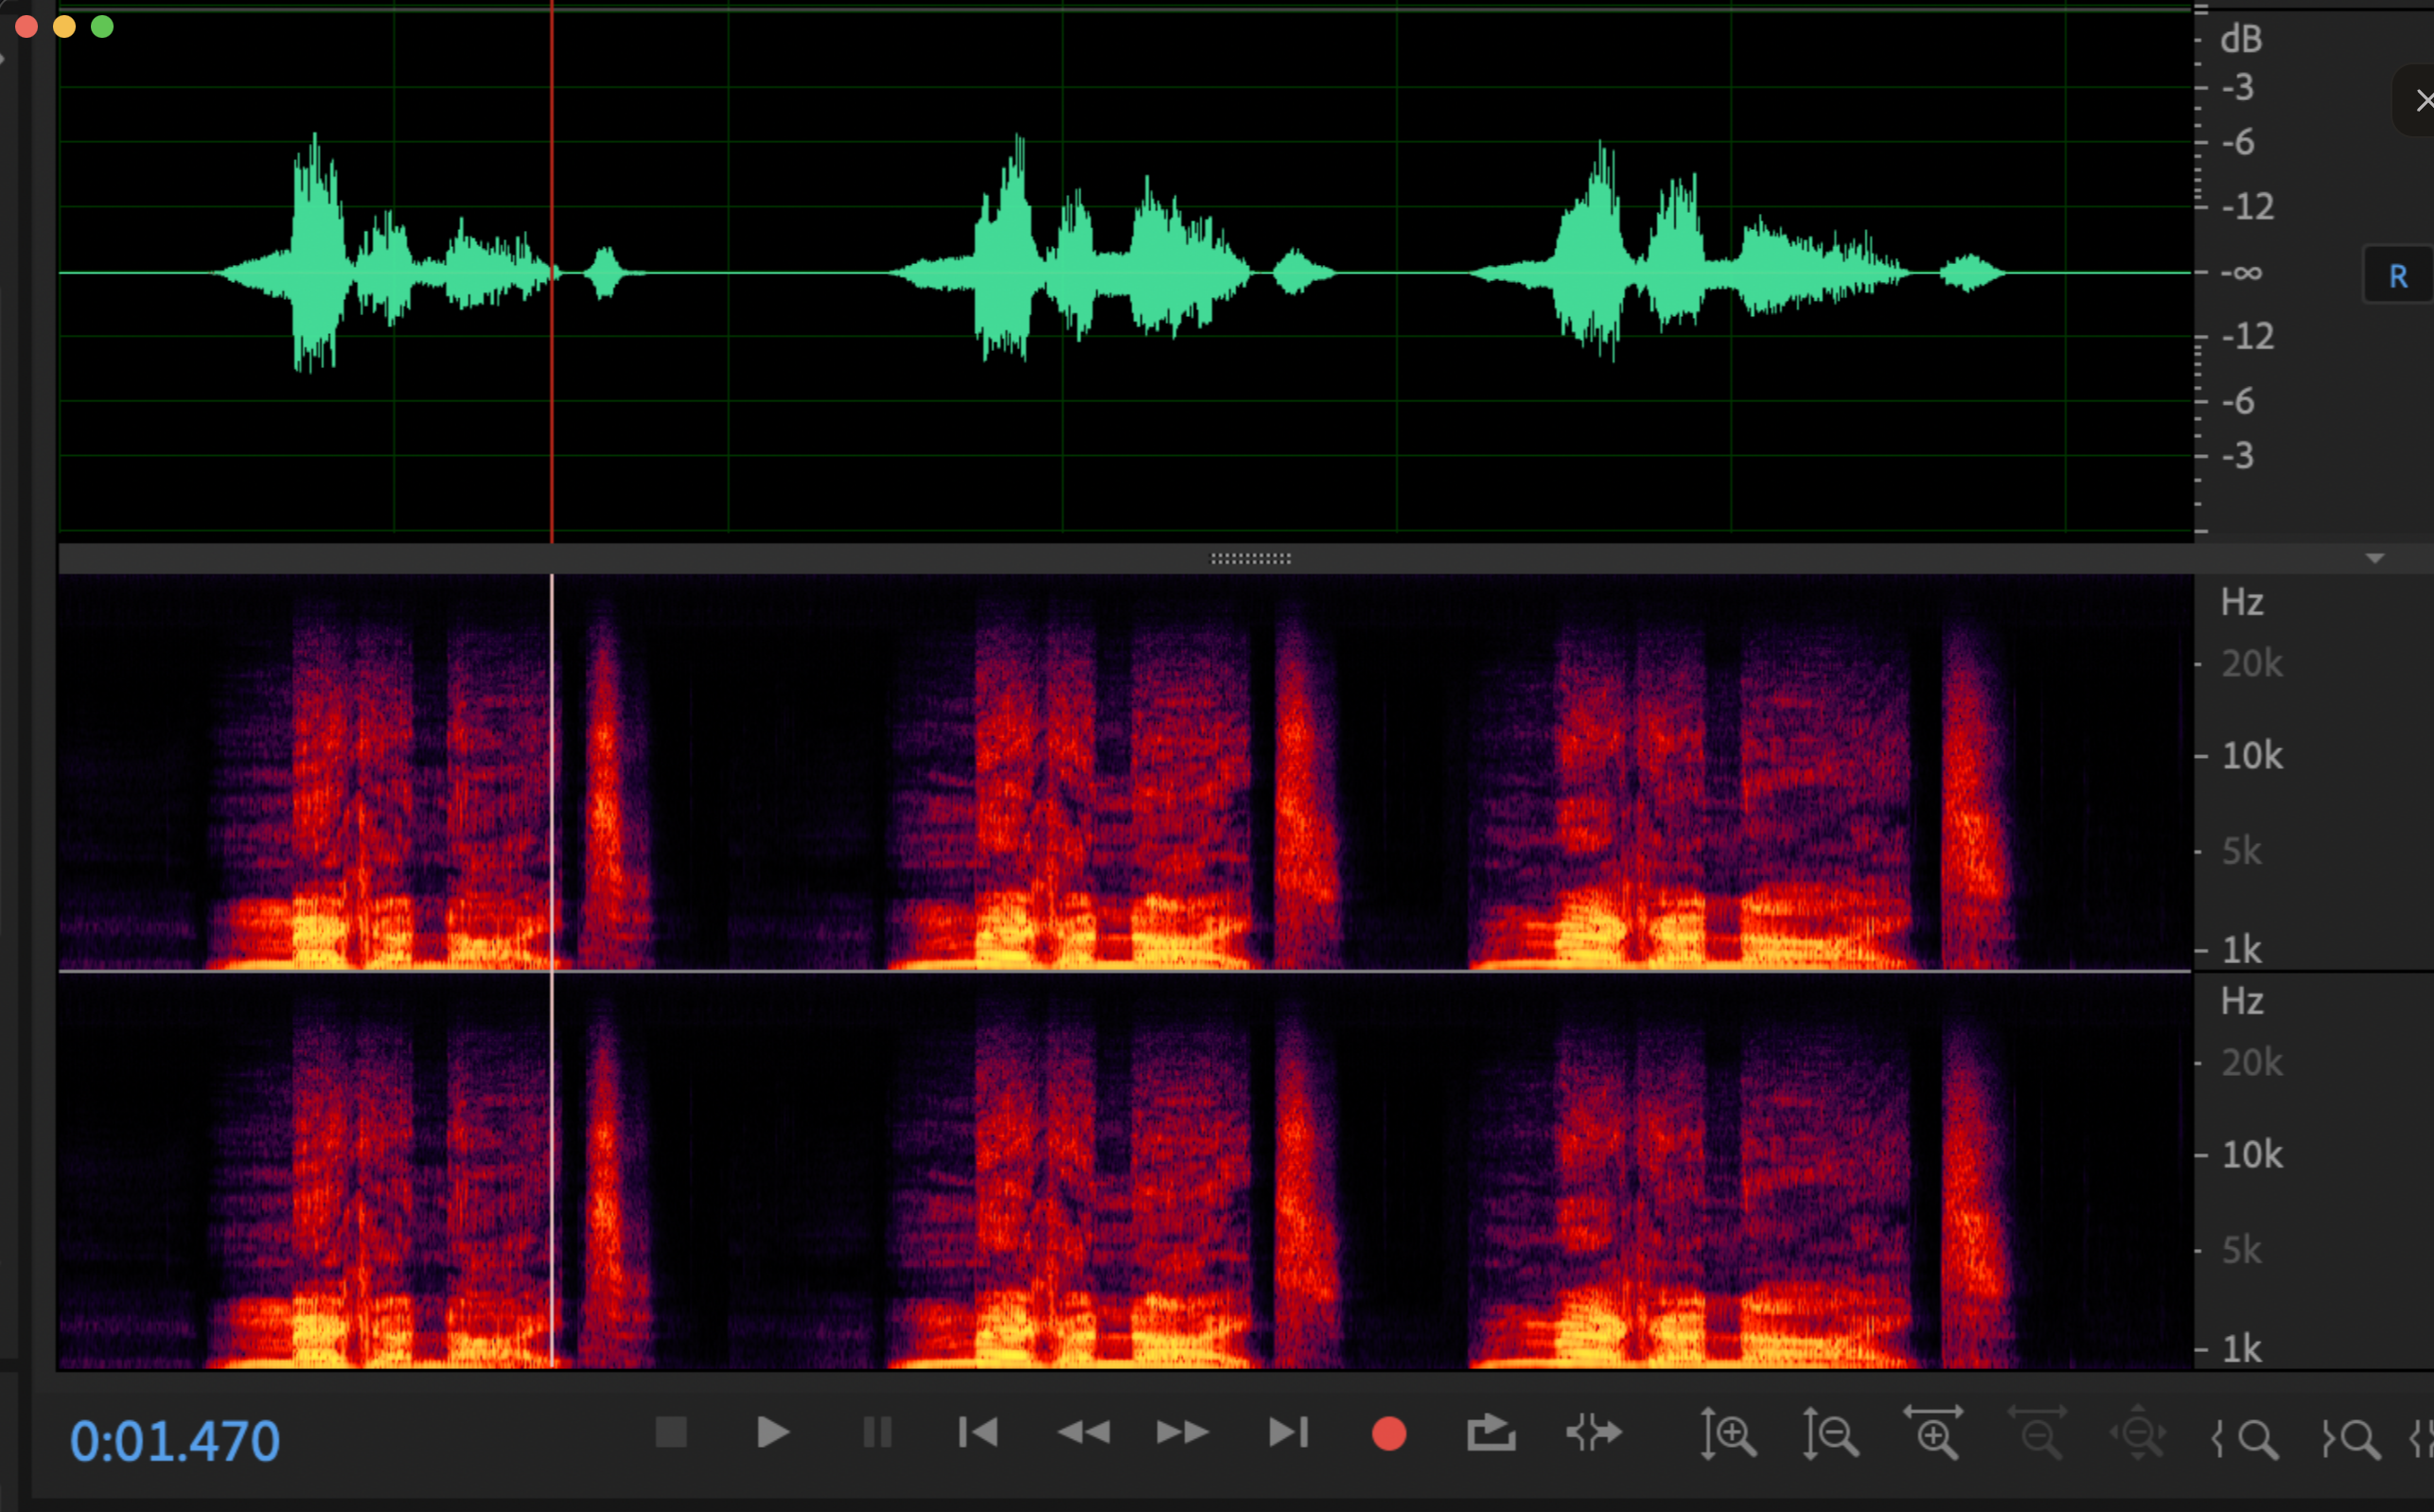Zoom in at the Out point
This screenshot has height=1512, width=2434.
point(2351,1439)
